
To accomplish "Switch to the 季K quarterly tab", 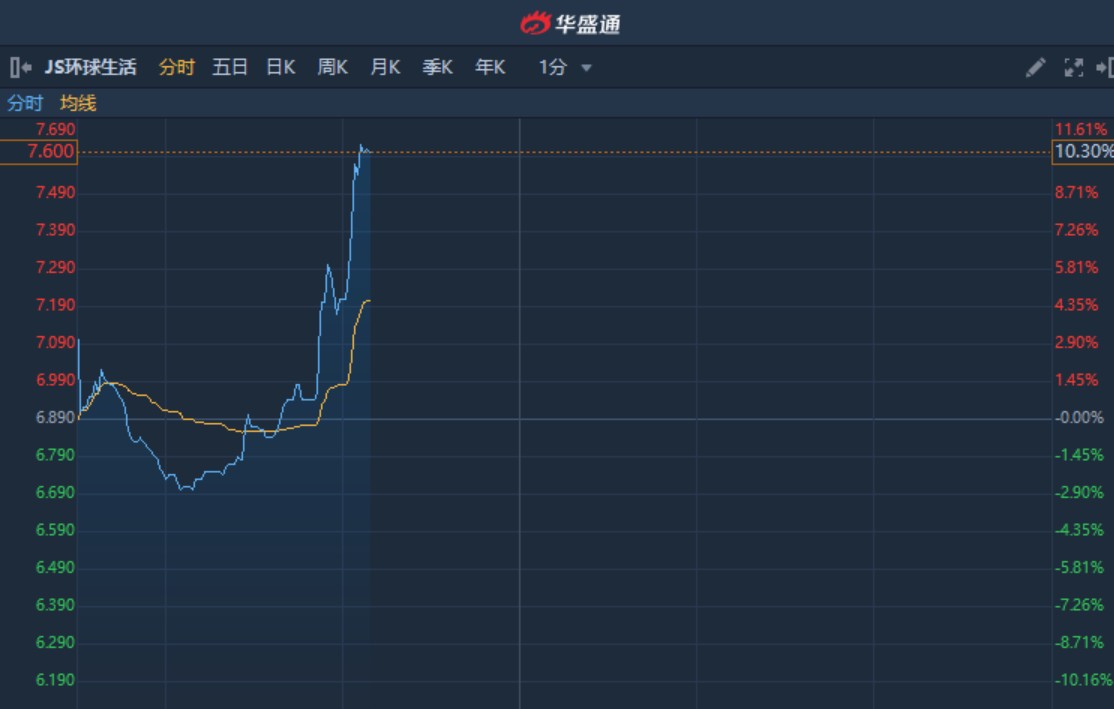I will click(x=438, y=67).
